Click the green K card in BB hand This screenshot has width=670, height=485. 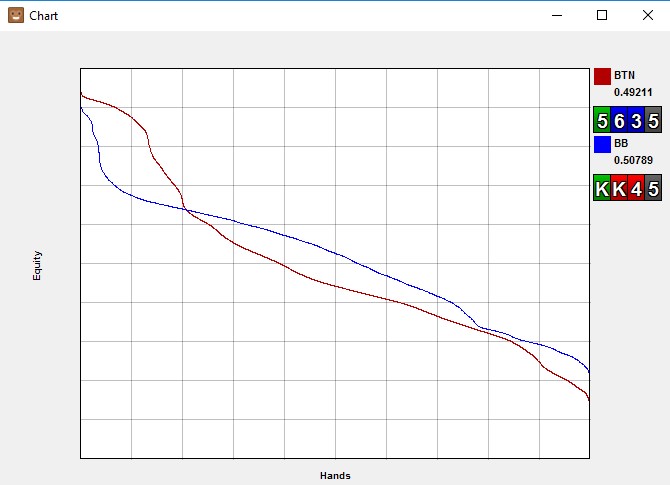[602, 188]
